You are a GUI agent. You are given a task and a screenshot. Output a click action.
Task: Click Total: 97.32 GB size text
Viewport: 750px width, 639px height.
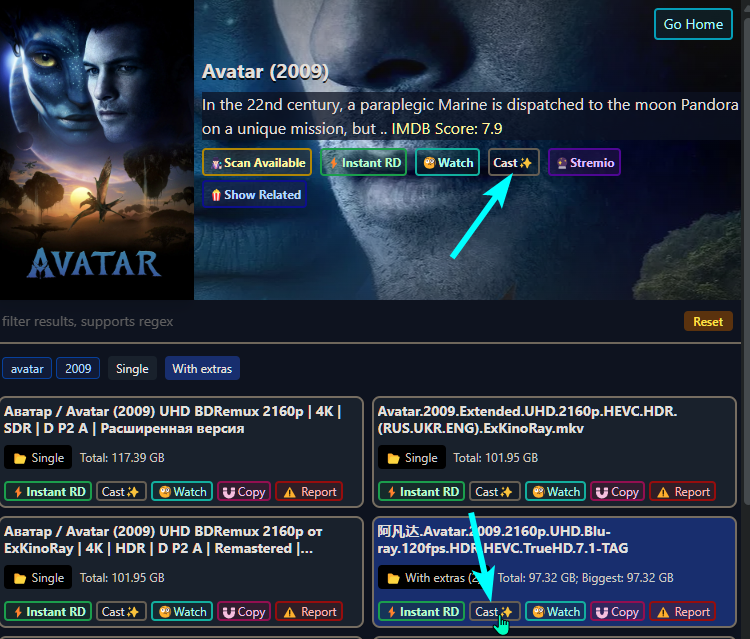click(540, 578)
